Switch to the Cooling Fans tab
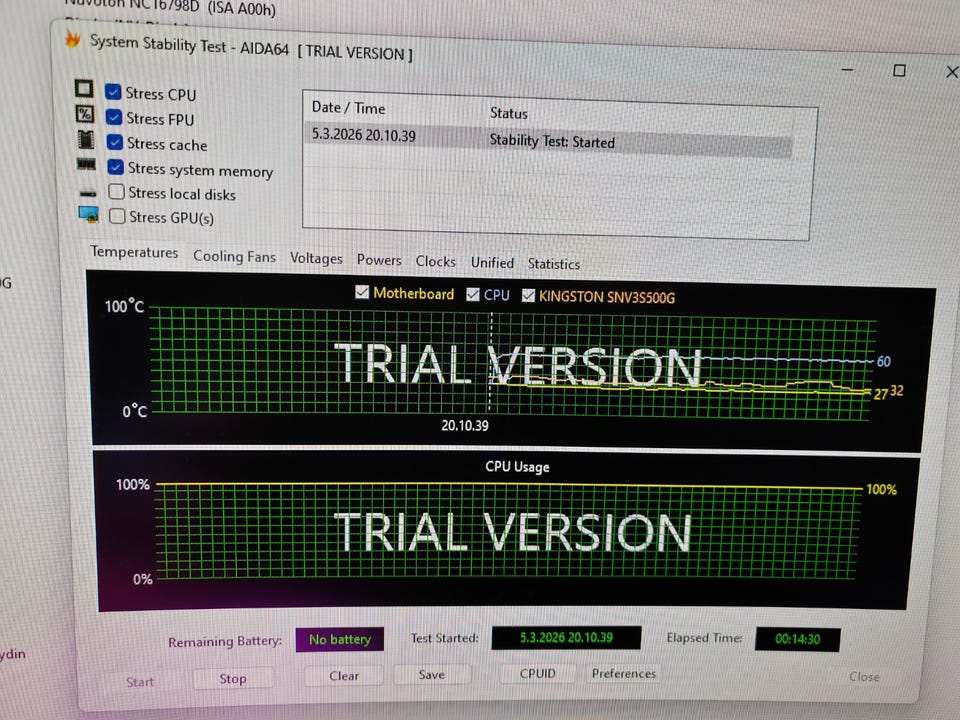 click(x=234, y=257)
